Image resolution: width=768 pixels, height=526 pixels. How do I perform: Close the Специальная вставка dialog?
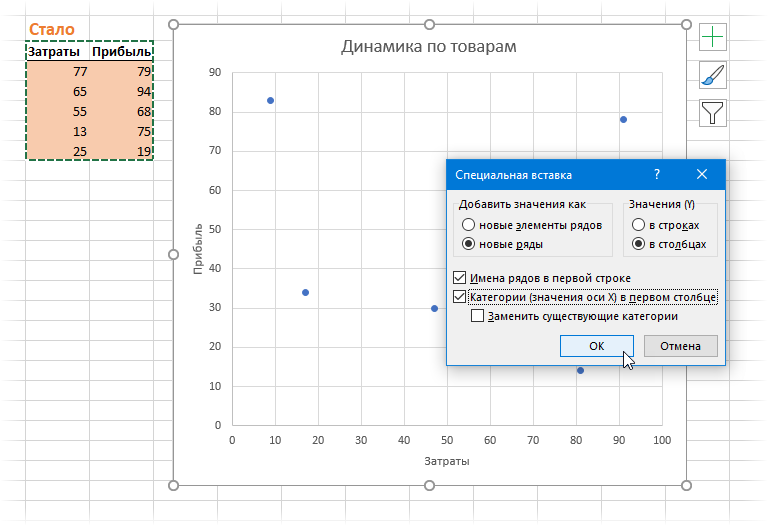click(x=702, y=174)
